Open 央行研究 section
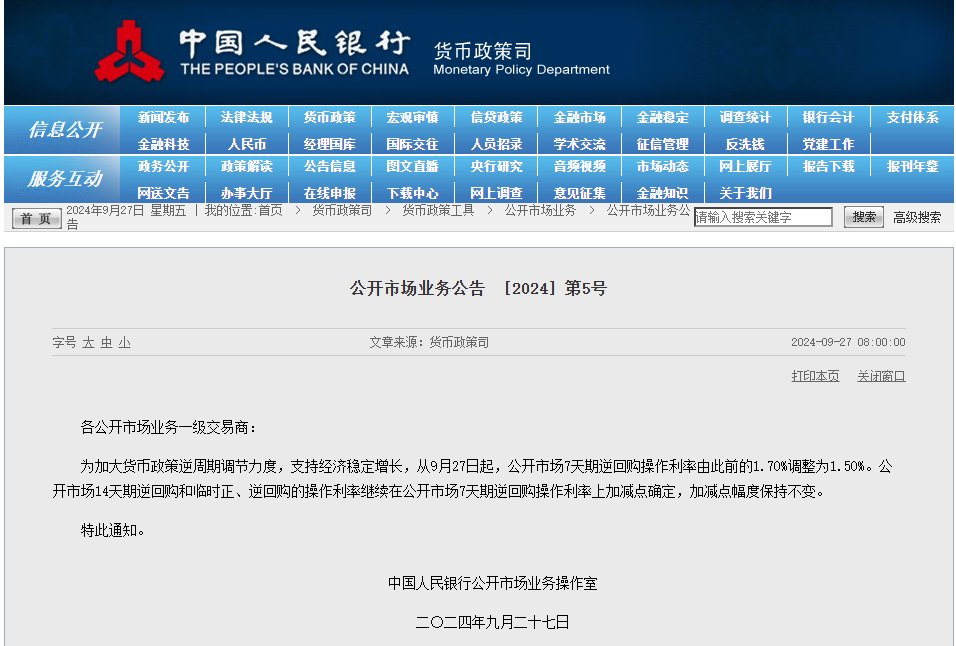 tap(496, 166)
